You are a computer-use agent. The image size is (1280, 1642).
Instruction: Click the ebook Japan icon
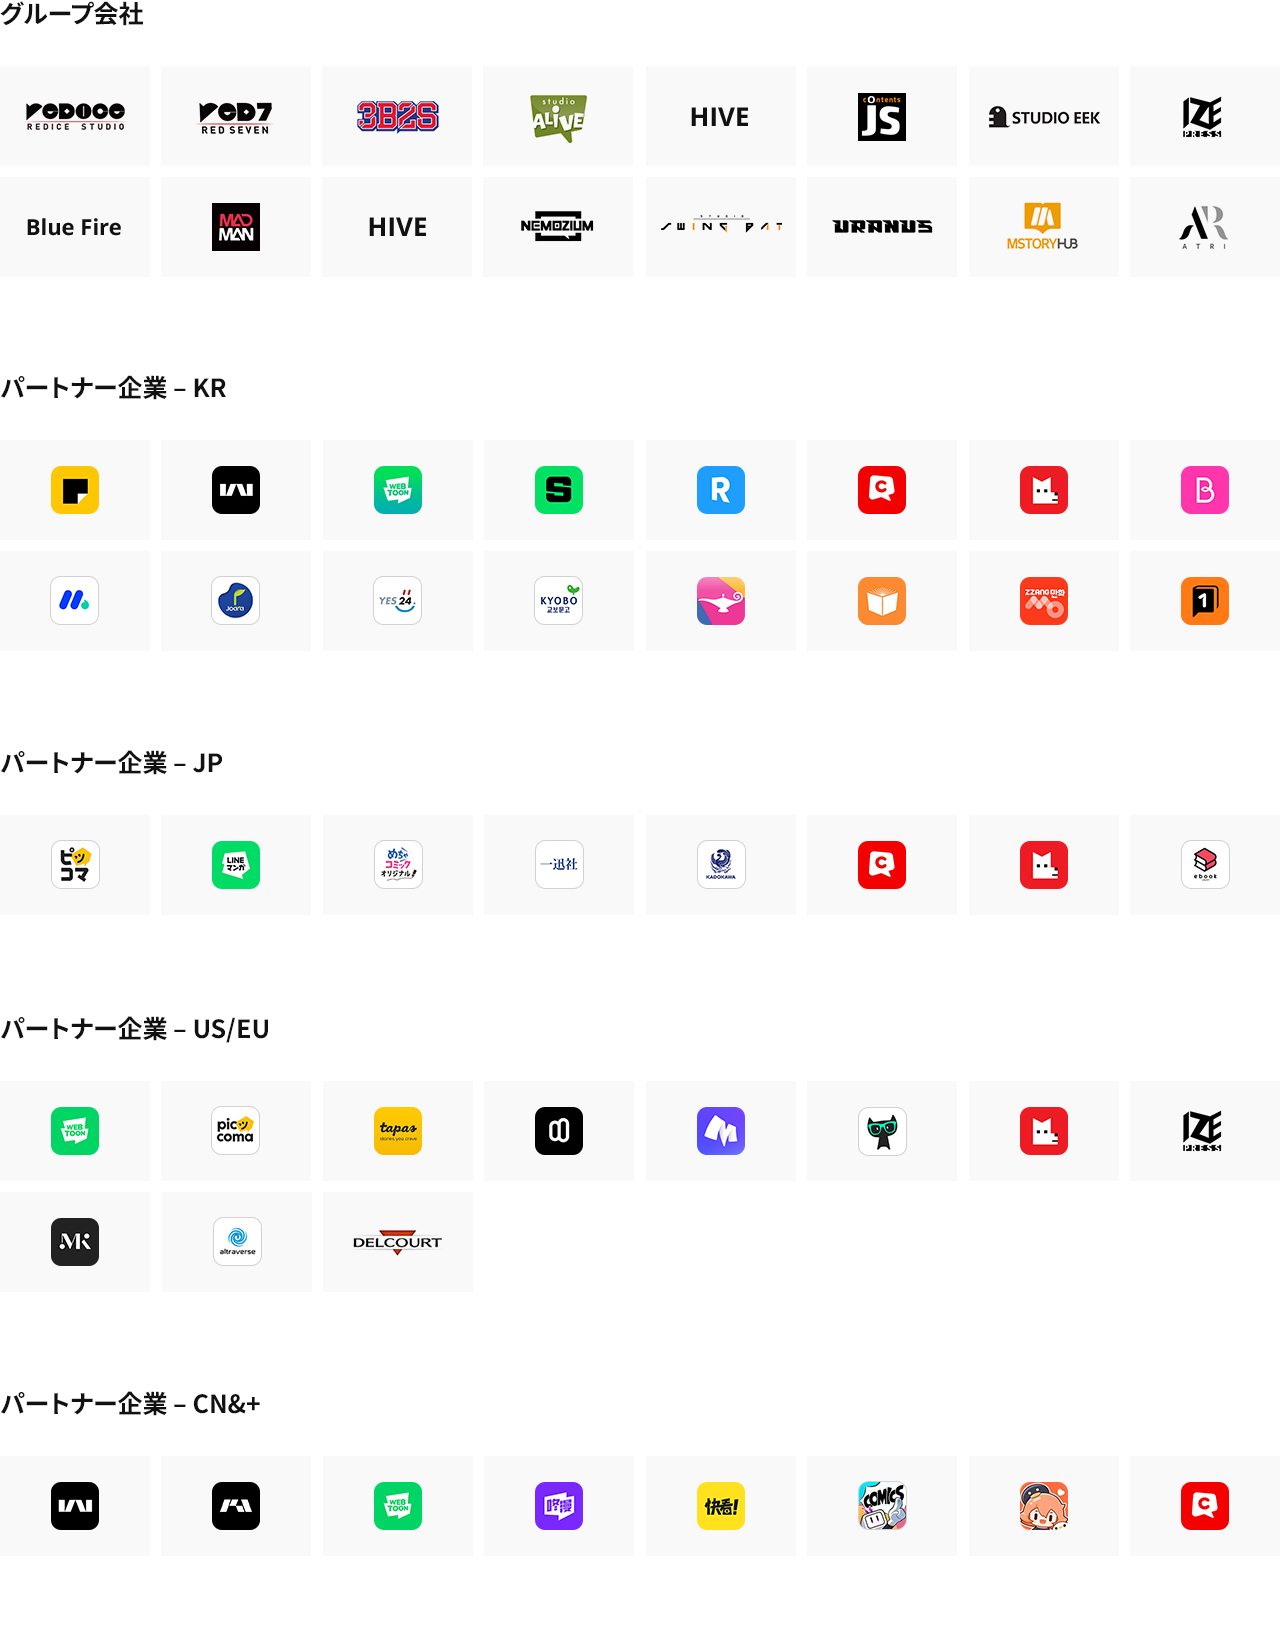[1205, 865]
